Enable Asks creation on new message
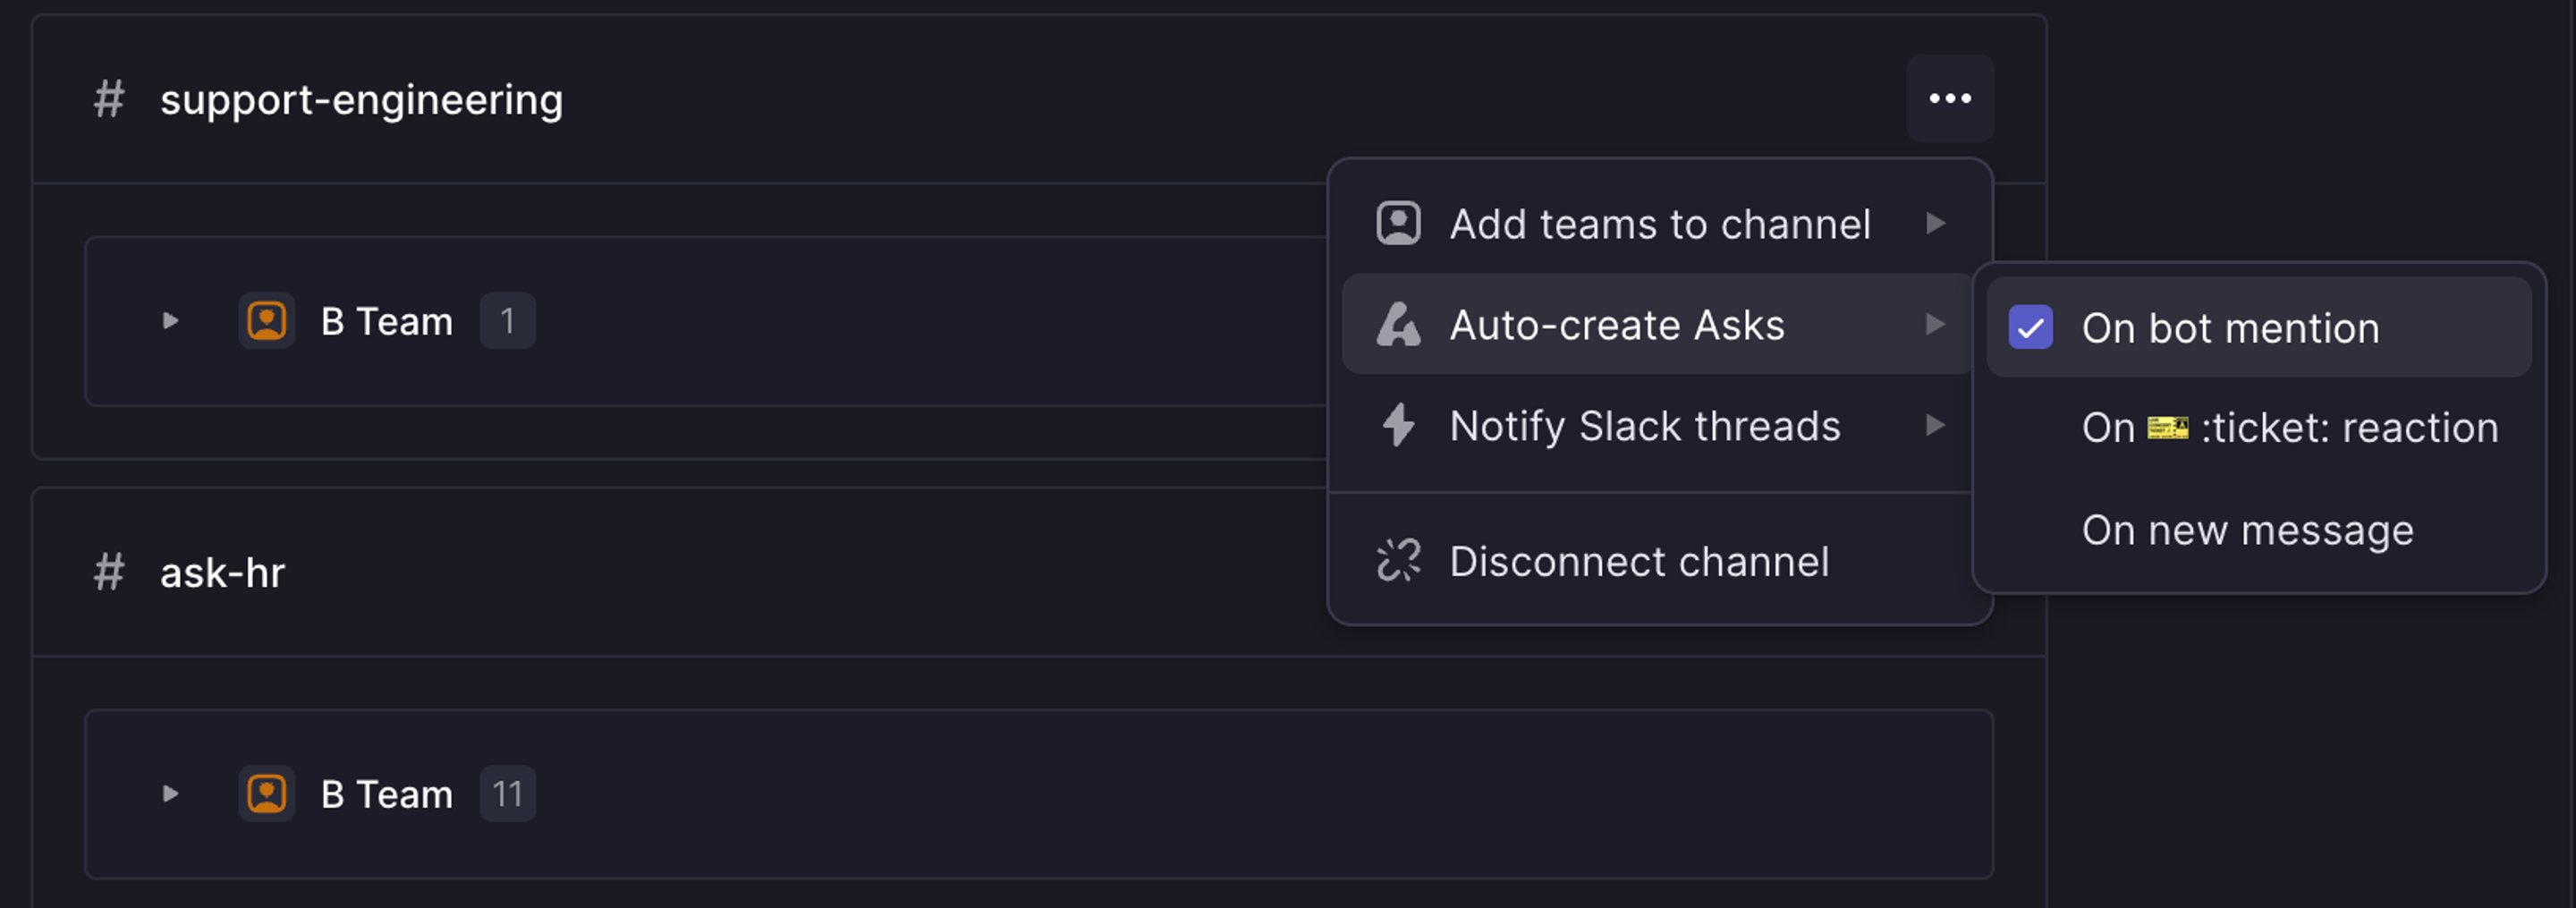Viewport: 2576px width, 908px height. pos(2246,530)
